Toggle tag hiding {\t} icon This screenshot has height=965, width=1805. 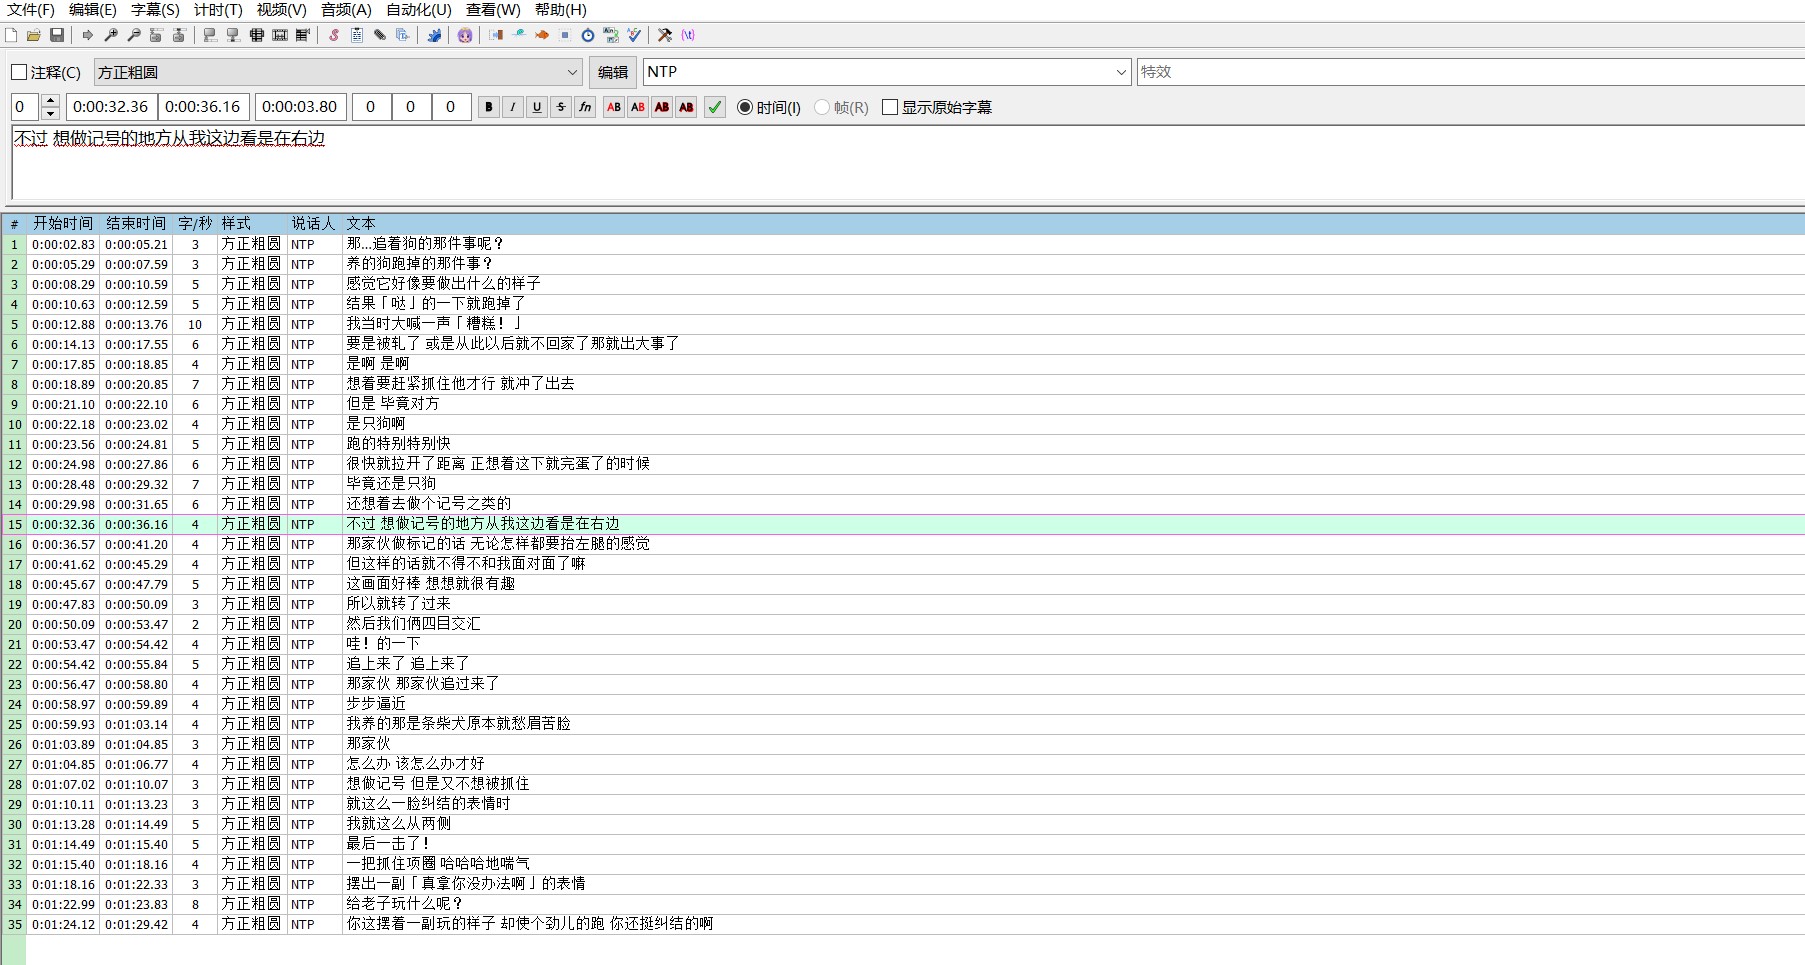688,35
